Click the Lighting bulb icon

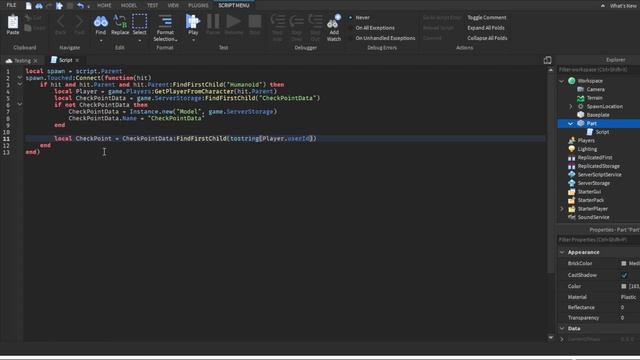coord(571,149)
